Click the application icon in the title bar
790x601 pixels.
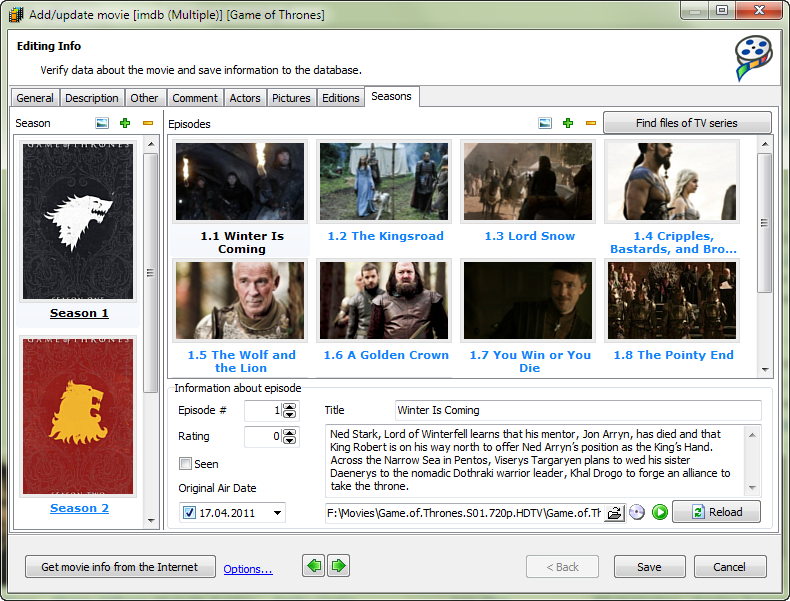pos(16,15)
